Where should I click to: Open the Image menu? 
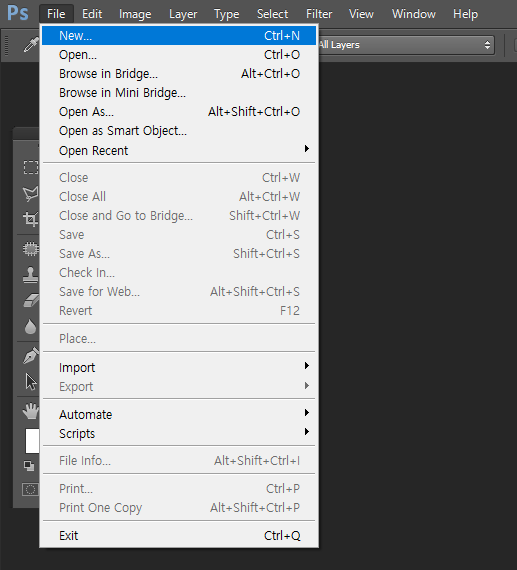point(135,14)
